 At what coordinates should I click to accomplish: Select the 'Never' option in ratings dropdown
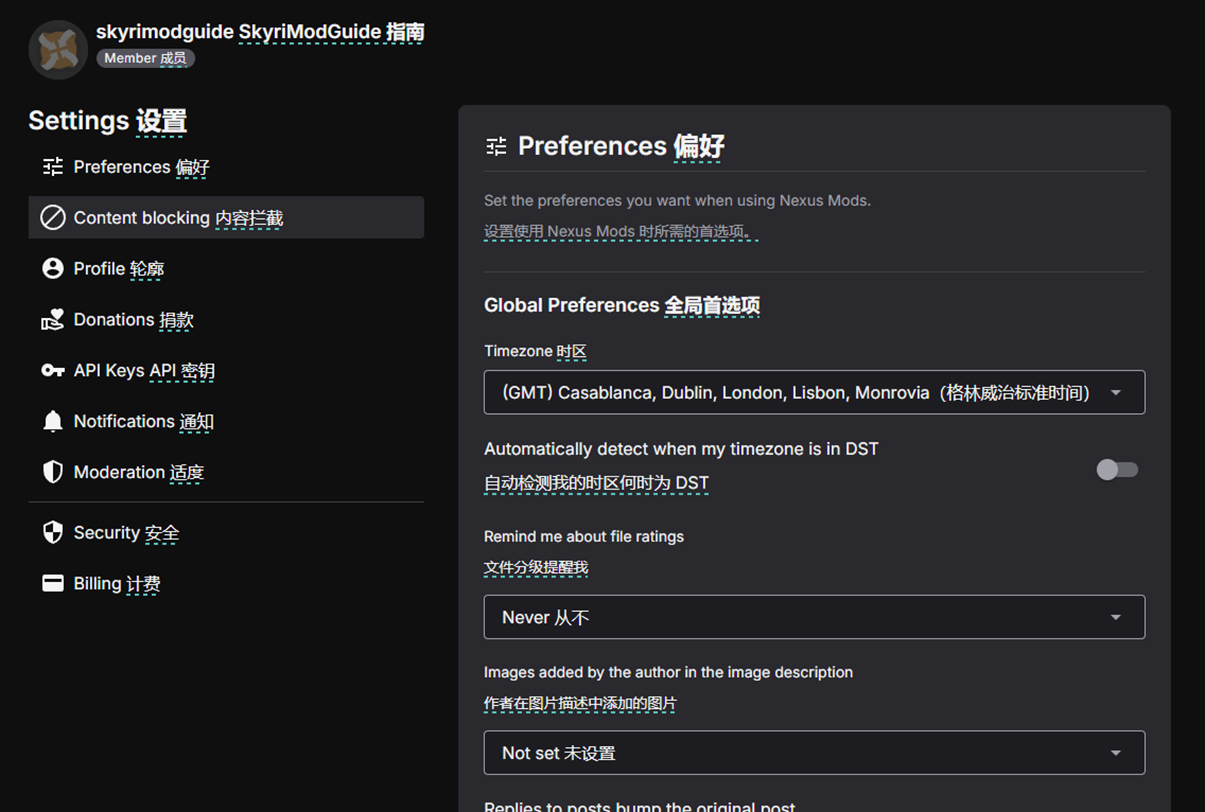[814, 617]
